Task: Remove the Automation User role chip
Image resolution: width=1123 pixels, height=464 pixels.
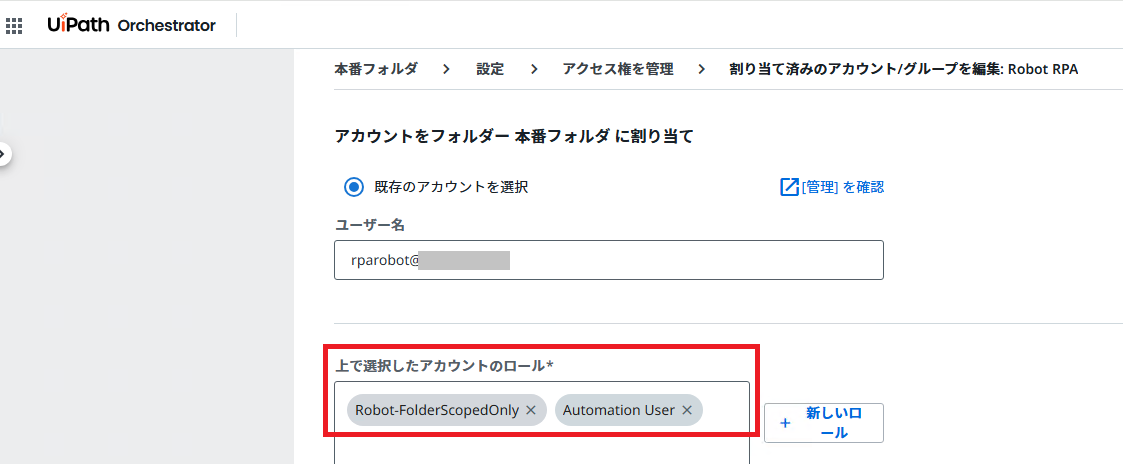Action: (687, 410)
